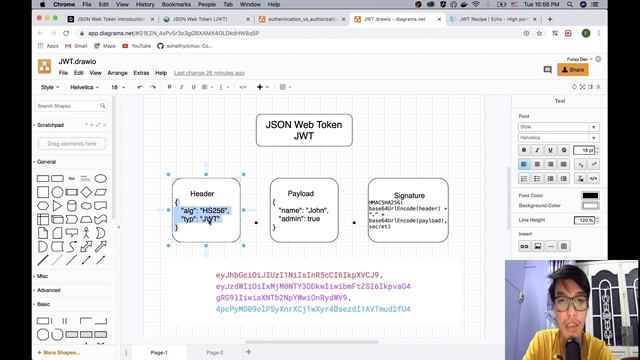Open the Last change 26 minutes ago link
The width and height of the screenshot is (640, 360).
tap(209, 73)
